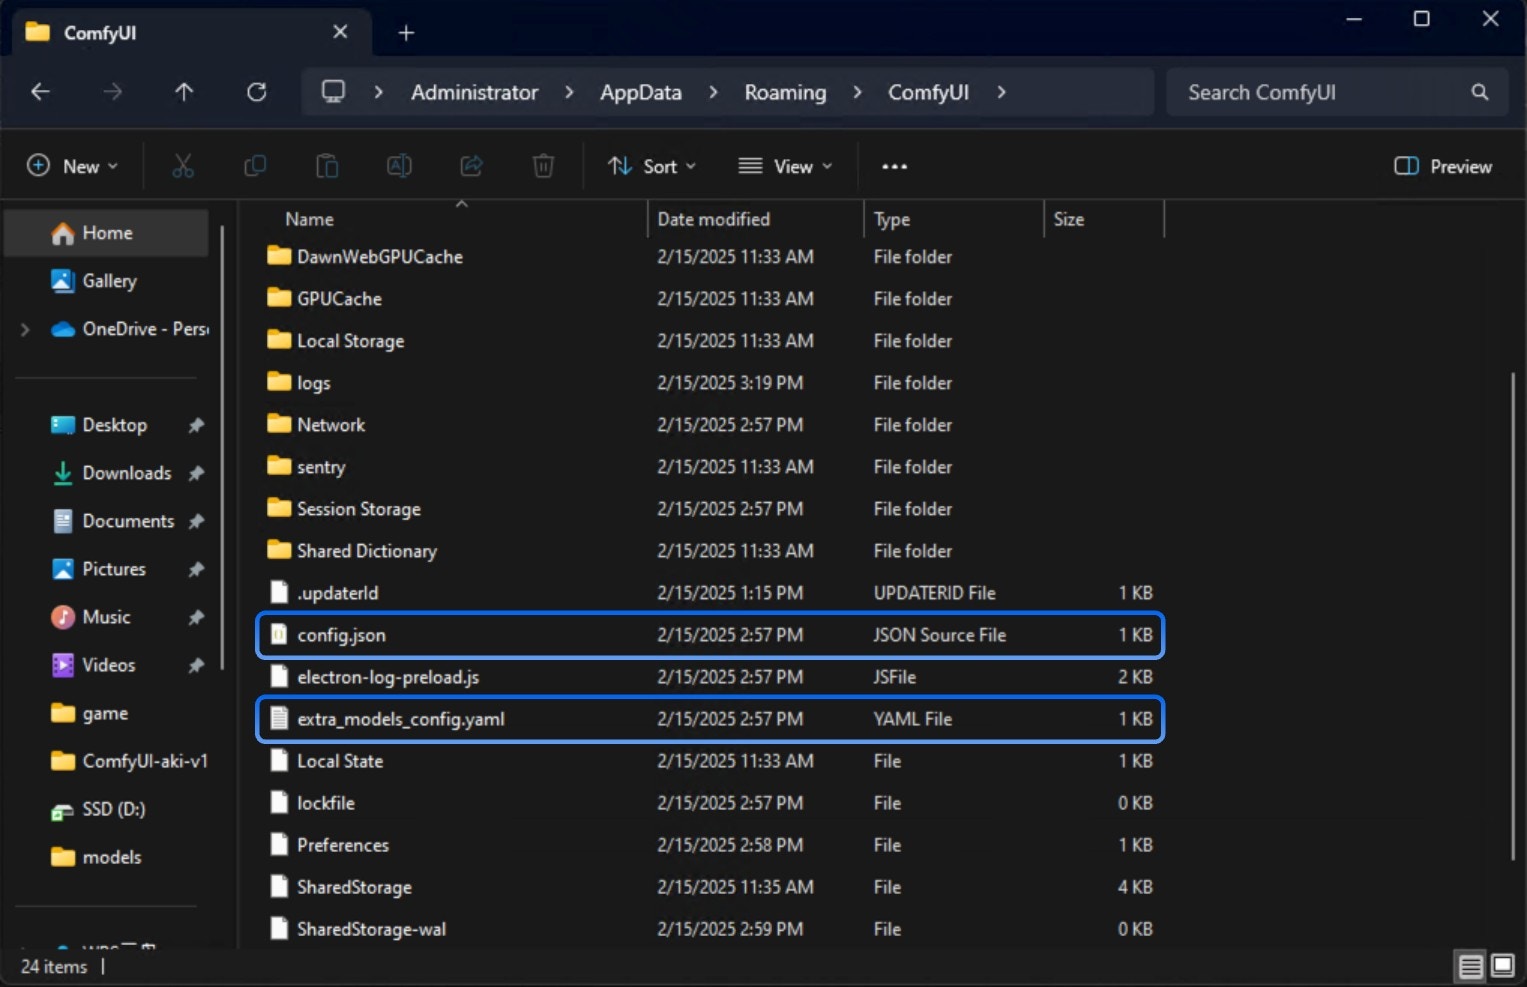Open the models folder in the sidebar
Viewport: 1527px width, 987px height.
click(x=113, y=856)
